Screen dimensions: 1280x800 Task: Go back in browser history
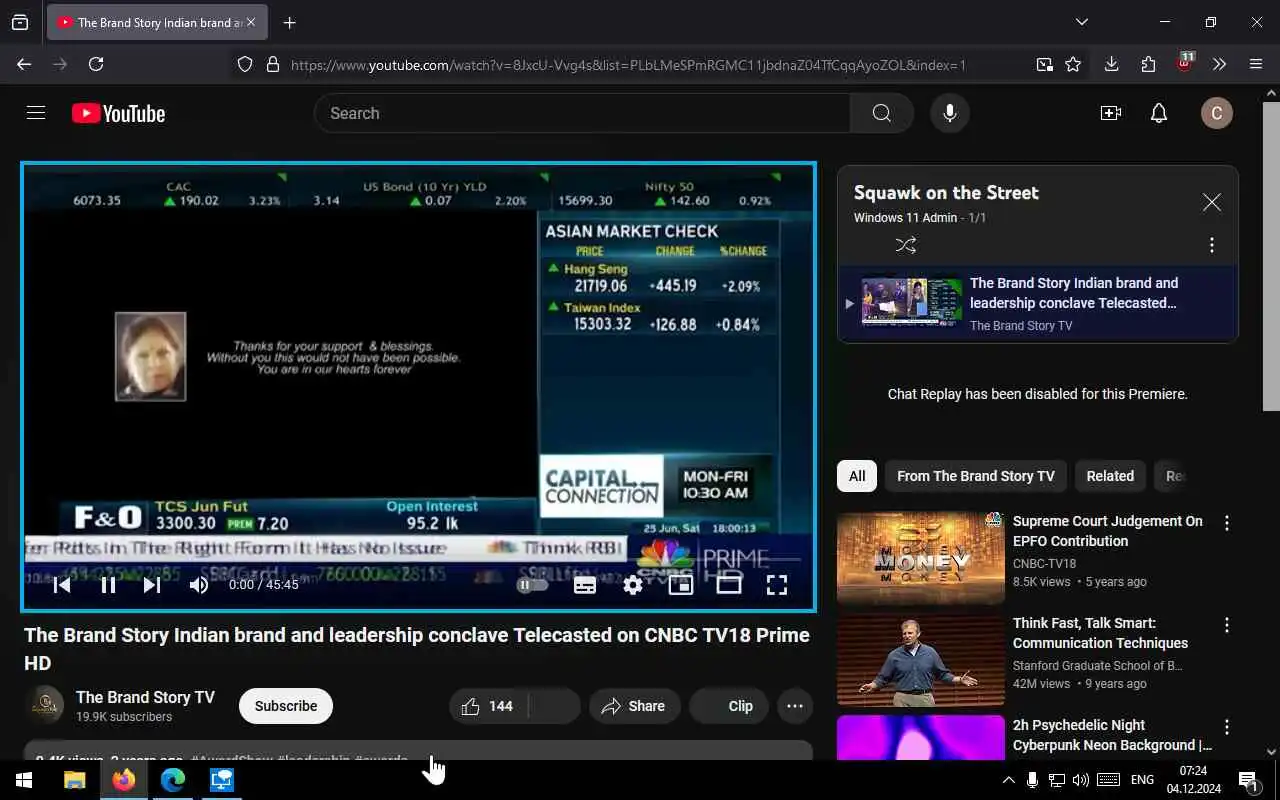(24, 64)
